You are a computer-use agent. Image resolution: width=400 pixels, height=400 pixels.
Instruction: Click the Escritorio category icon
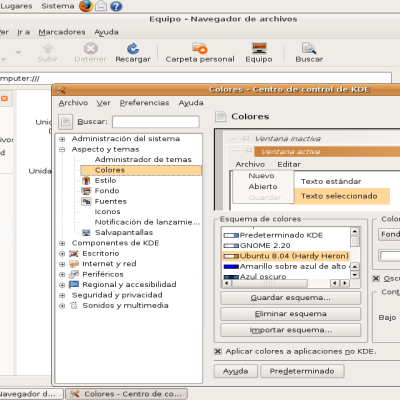point(74,254)
